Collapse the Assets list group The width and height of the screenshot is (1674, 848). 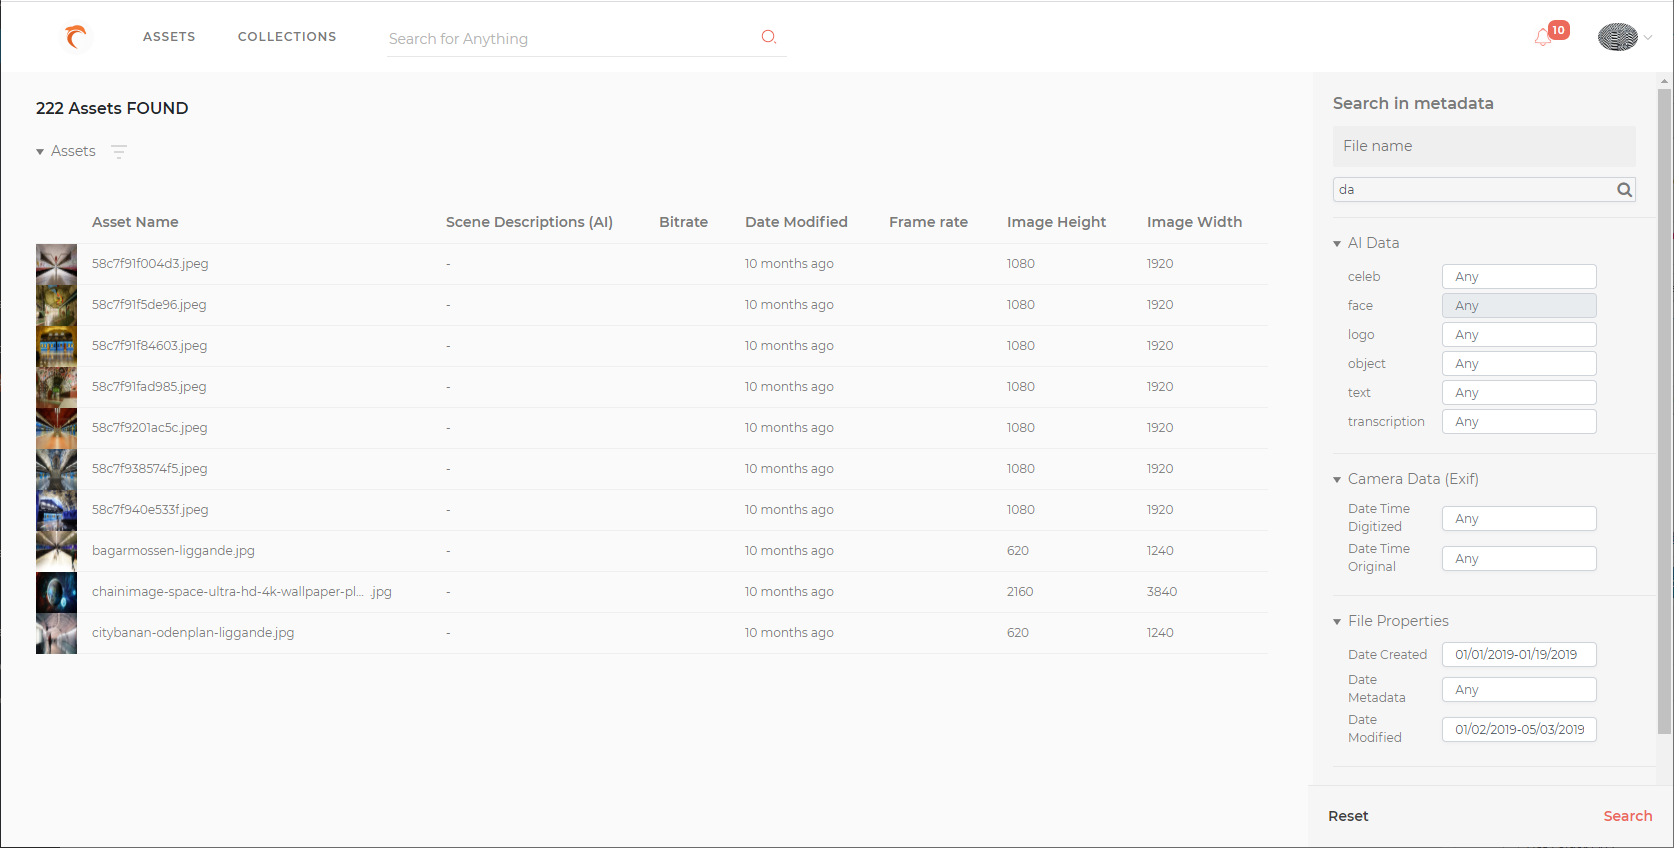tap(40, 152)
